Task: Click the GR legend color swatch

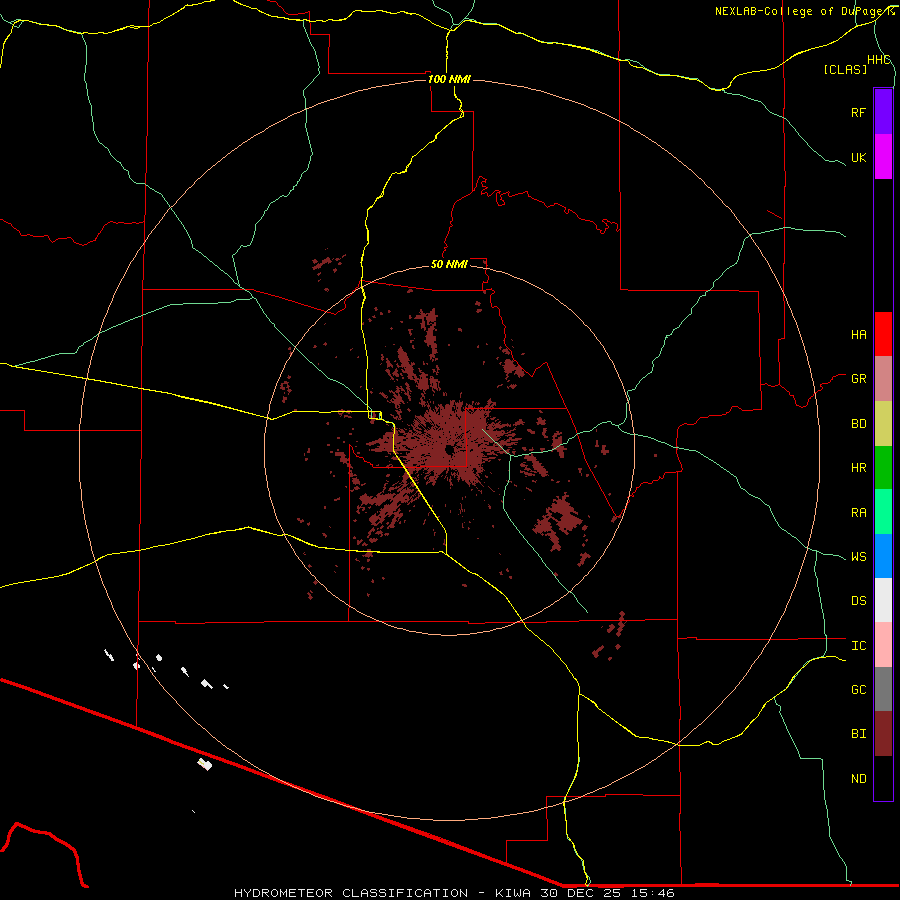Action: (883, 379)
